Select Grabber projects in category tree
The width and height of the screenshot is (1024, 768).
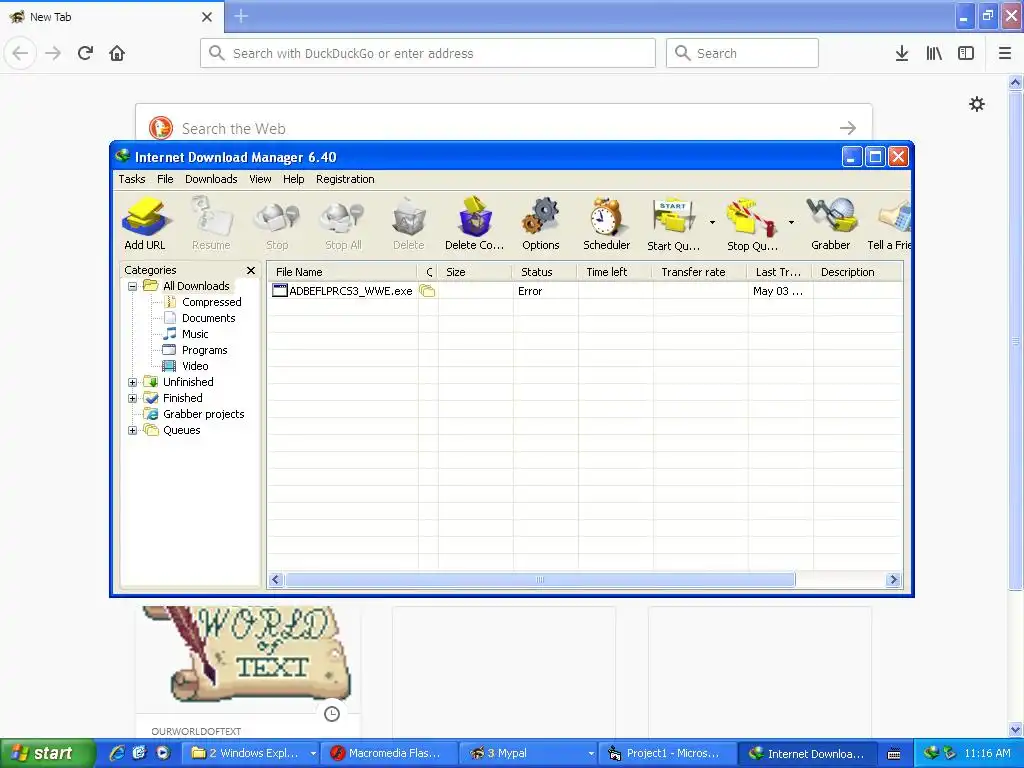(x=203, y=414)
